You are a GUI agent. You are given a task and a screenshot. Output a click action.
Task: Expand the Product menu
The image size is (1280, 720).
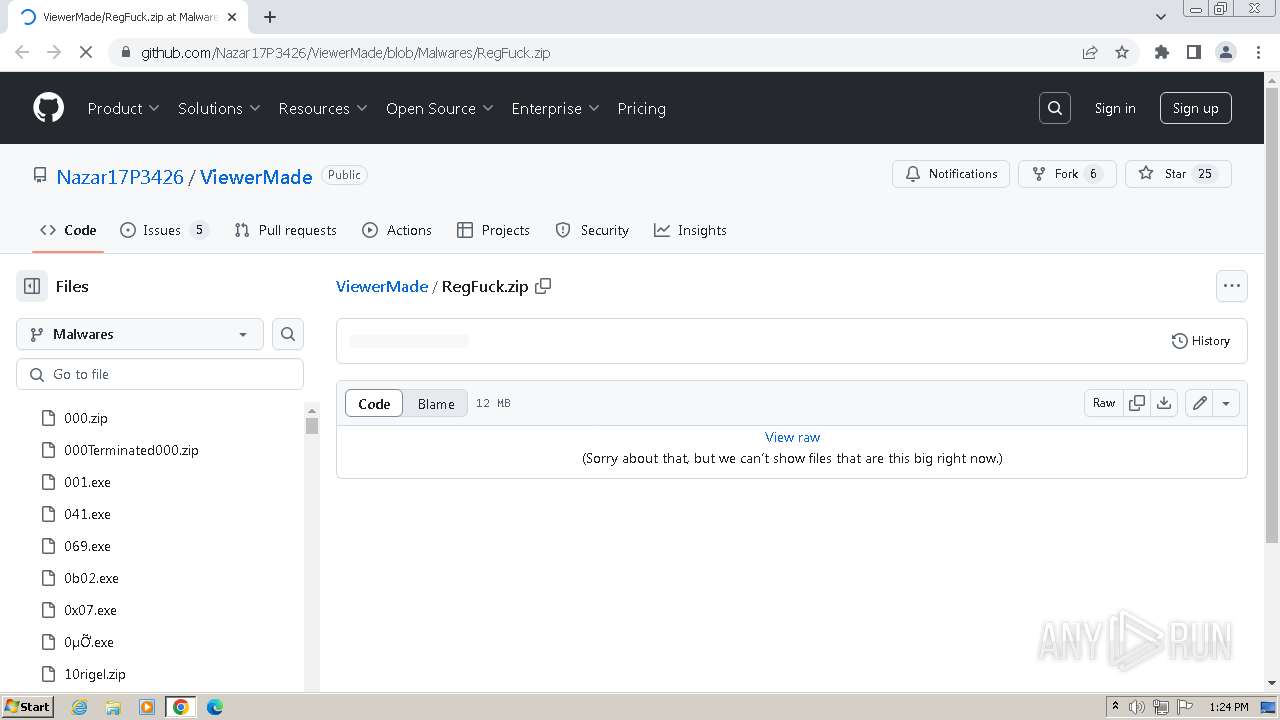tap(123, 108)
